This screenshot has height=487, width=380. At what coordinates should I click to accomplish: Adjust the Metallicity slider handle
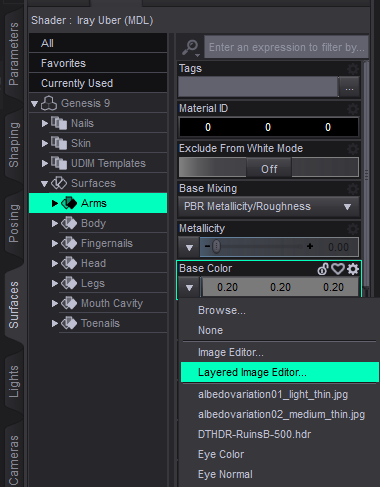tap(216, 247)
